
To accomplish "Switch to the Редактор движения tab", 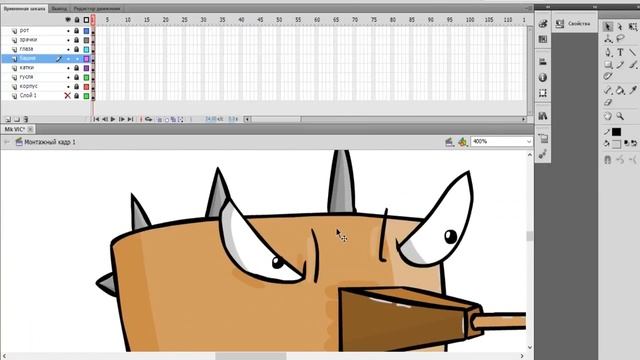I will (x=97, y=9).
